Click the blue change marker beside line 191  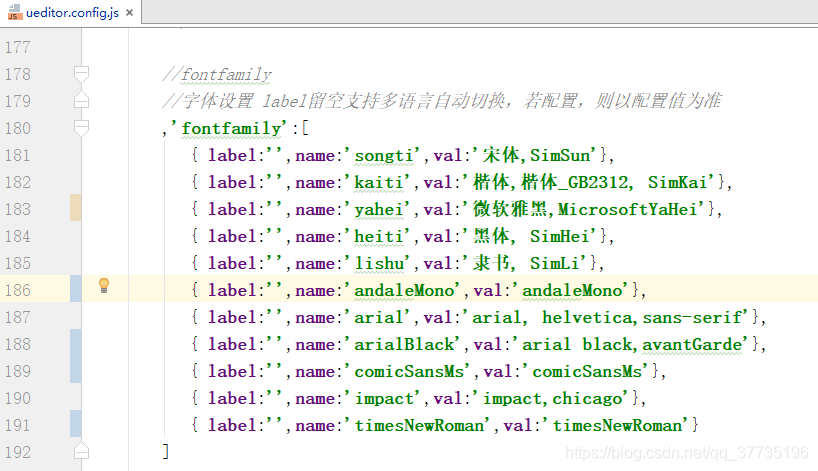[76, 424]
